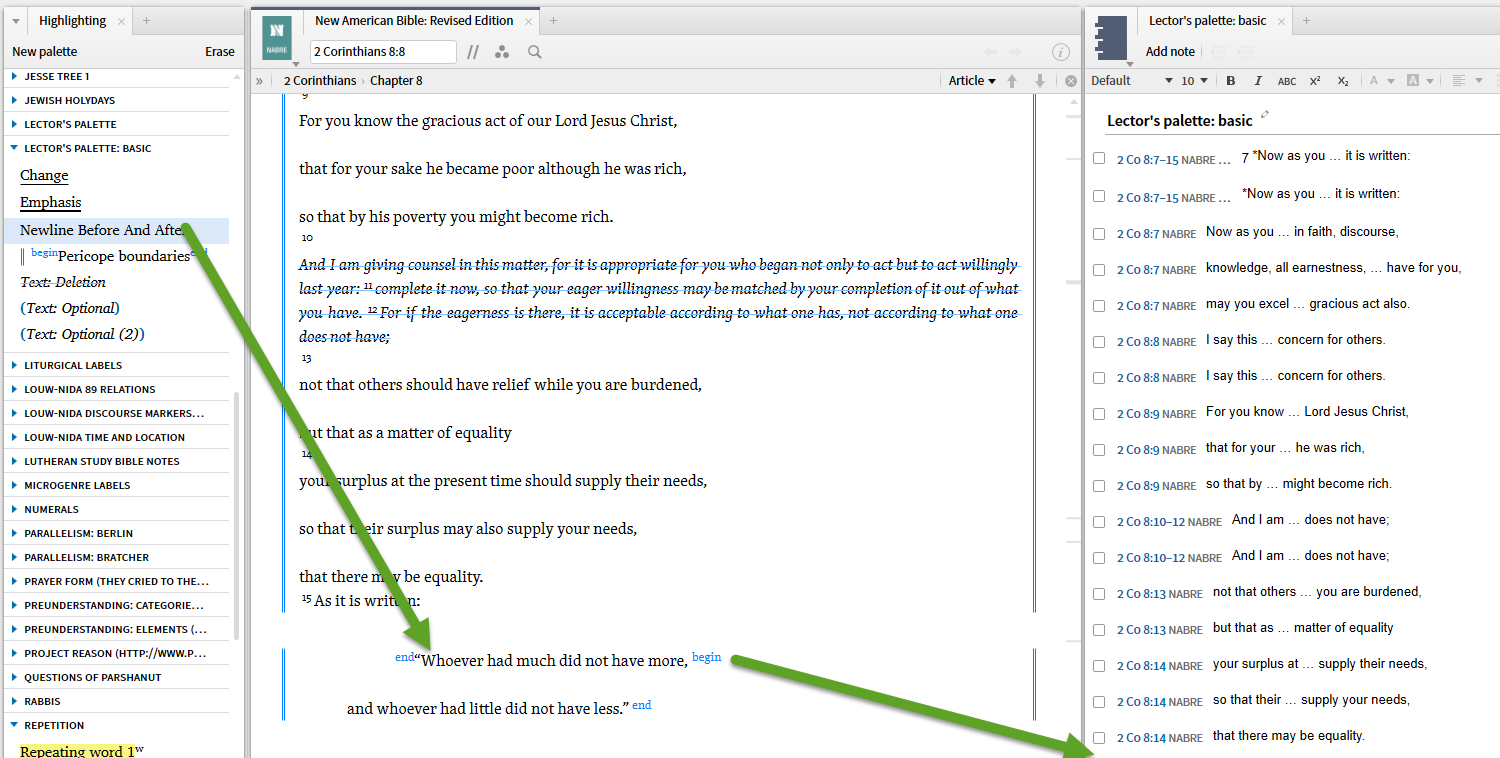
Task: Check the 2 Co 8:9 'For you know' note
Action: pos(1099,413)
